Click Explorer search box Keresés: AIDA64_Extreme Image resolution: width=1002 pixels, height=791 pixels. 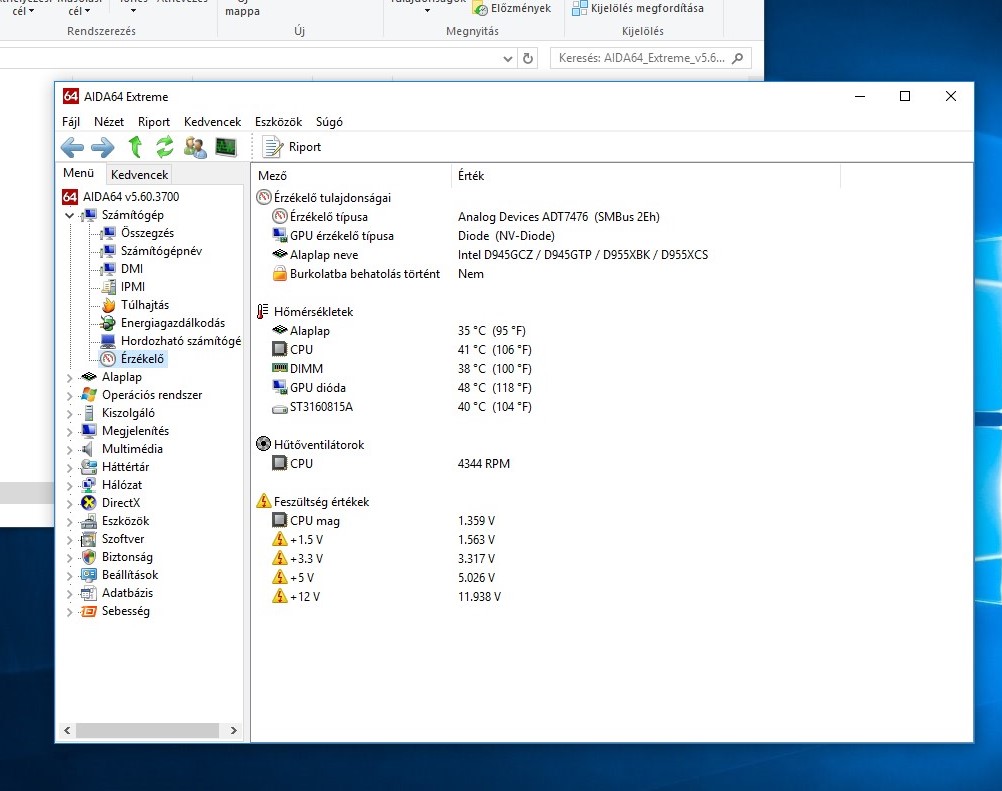[651, 58]
